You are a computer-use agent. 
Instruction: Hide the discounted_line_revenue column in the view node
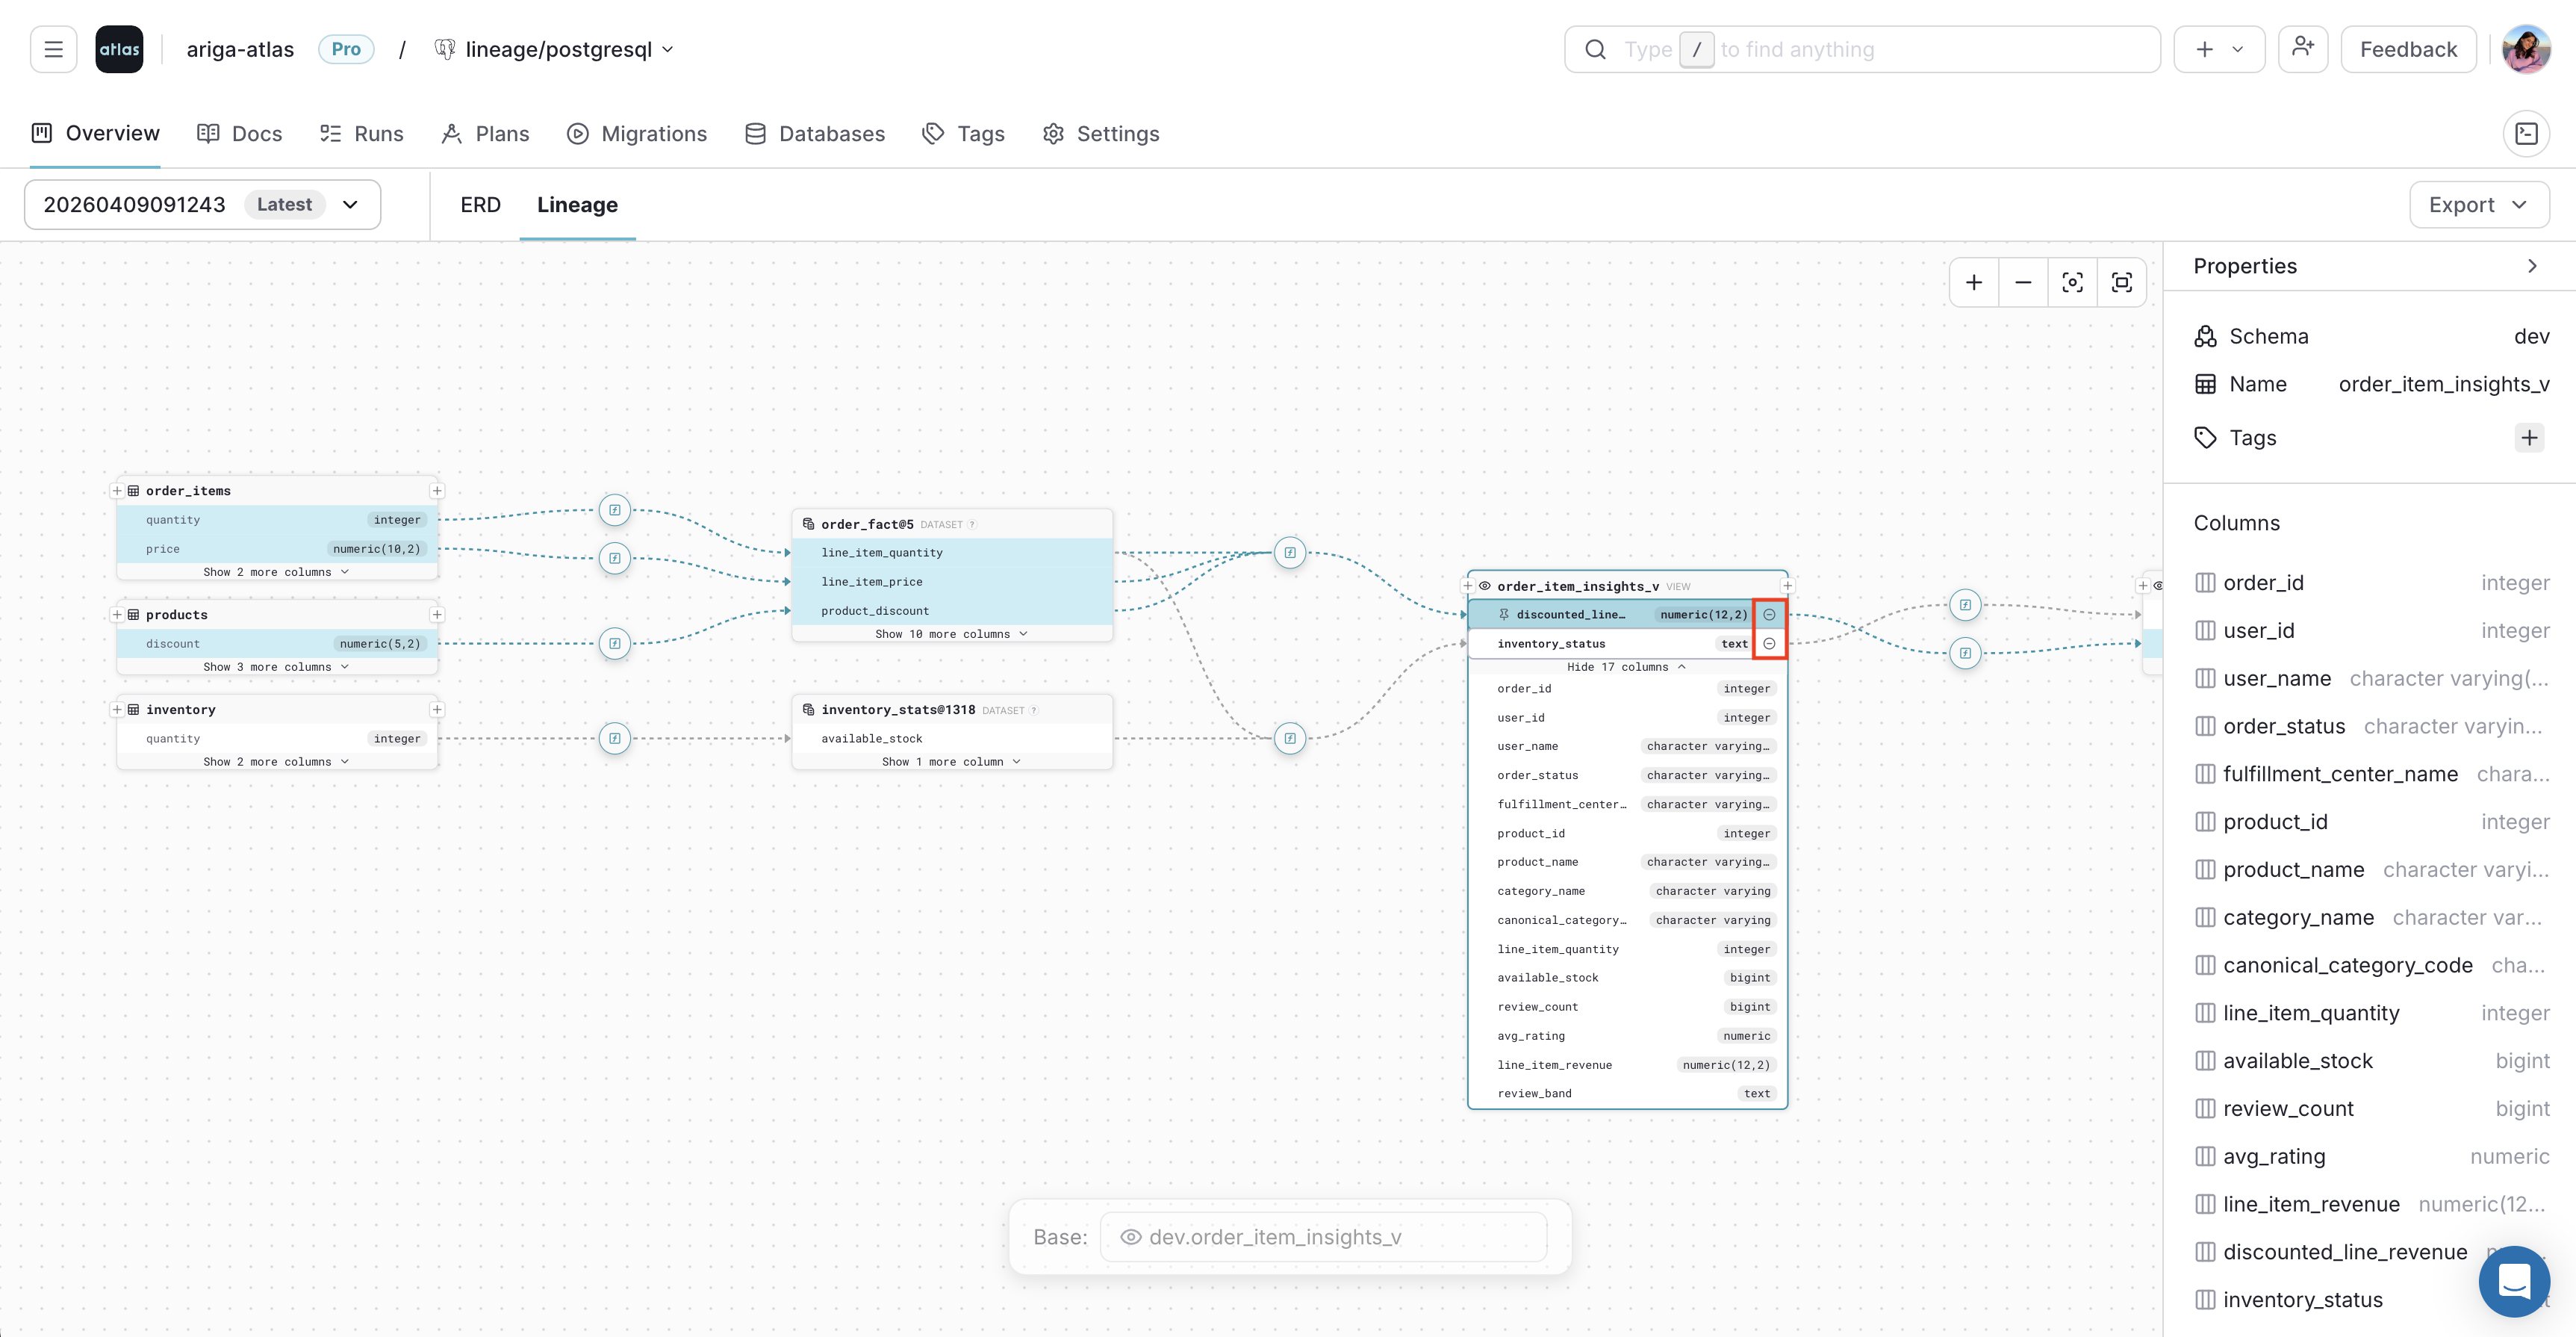[1770, 614]
